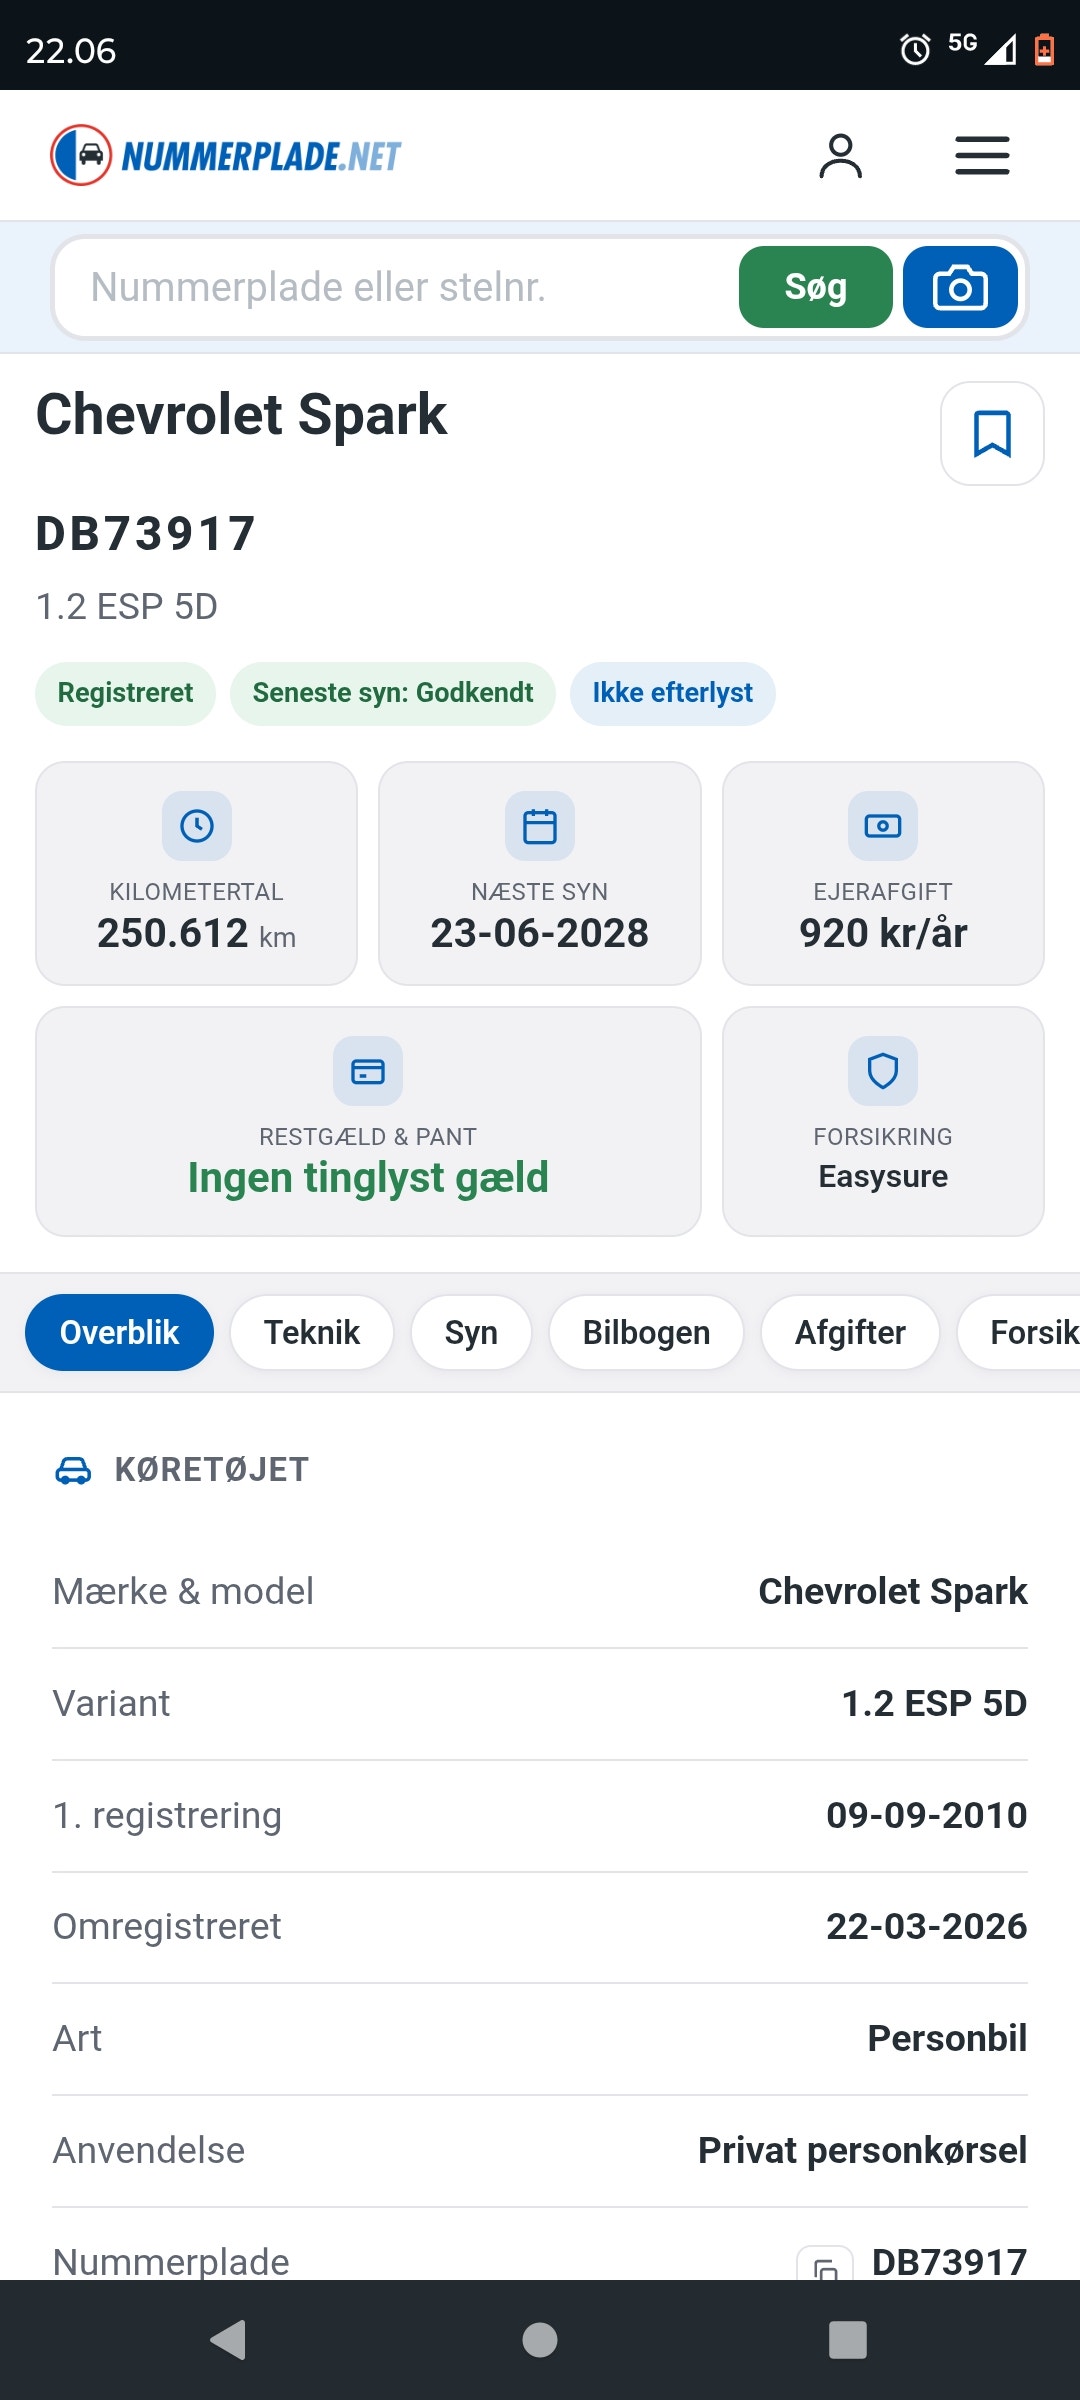Tap the Registreret status badge
The image size is (1080, 2400).
(x=125, y=693)
